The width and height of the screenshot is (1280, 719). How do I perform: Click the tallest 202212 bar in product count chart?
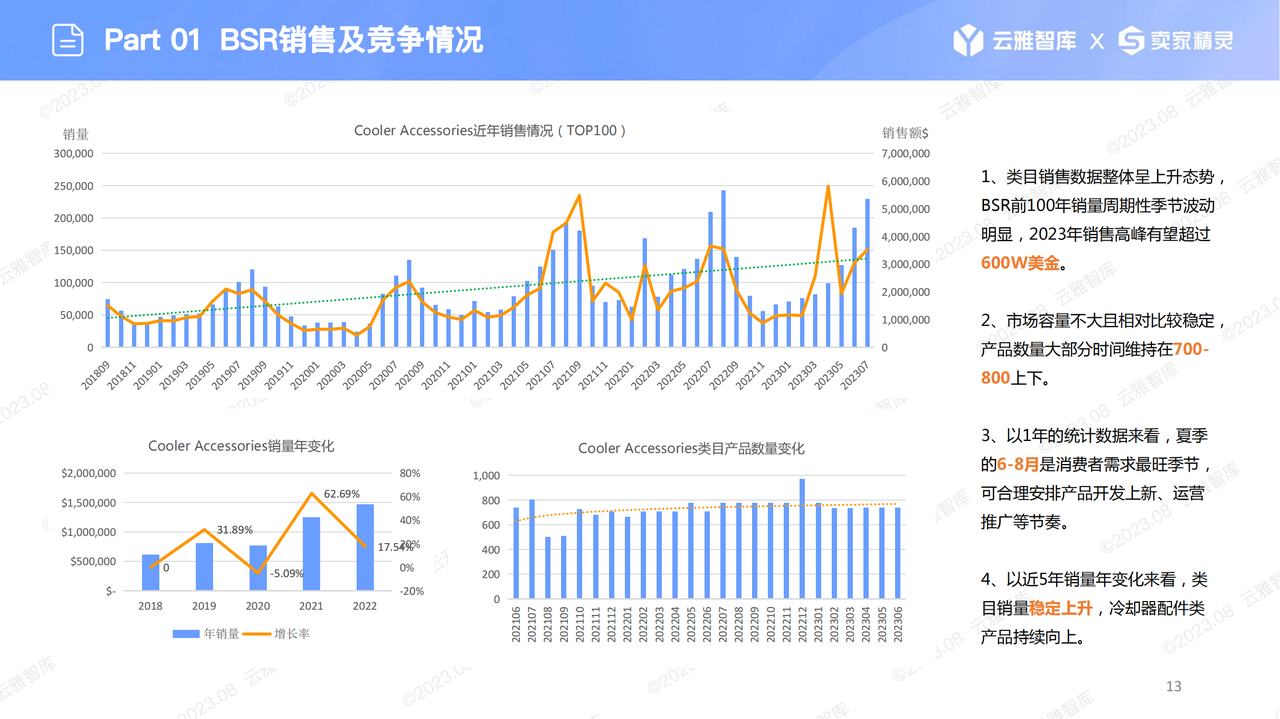pyautogui.click(x=802, y=539)
